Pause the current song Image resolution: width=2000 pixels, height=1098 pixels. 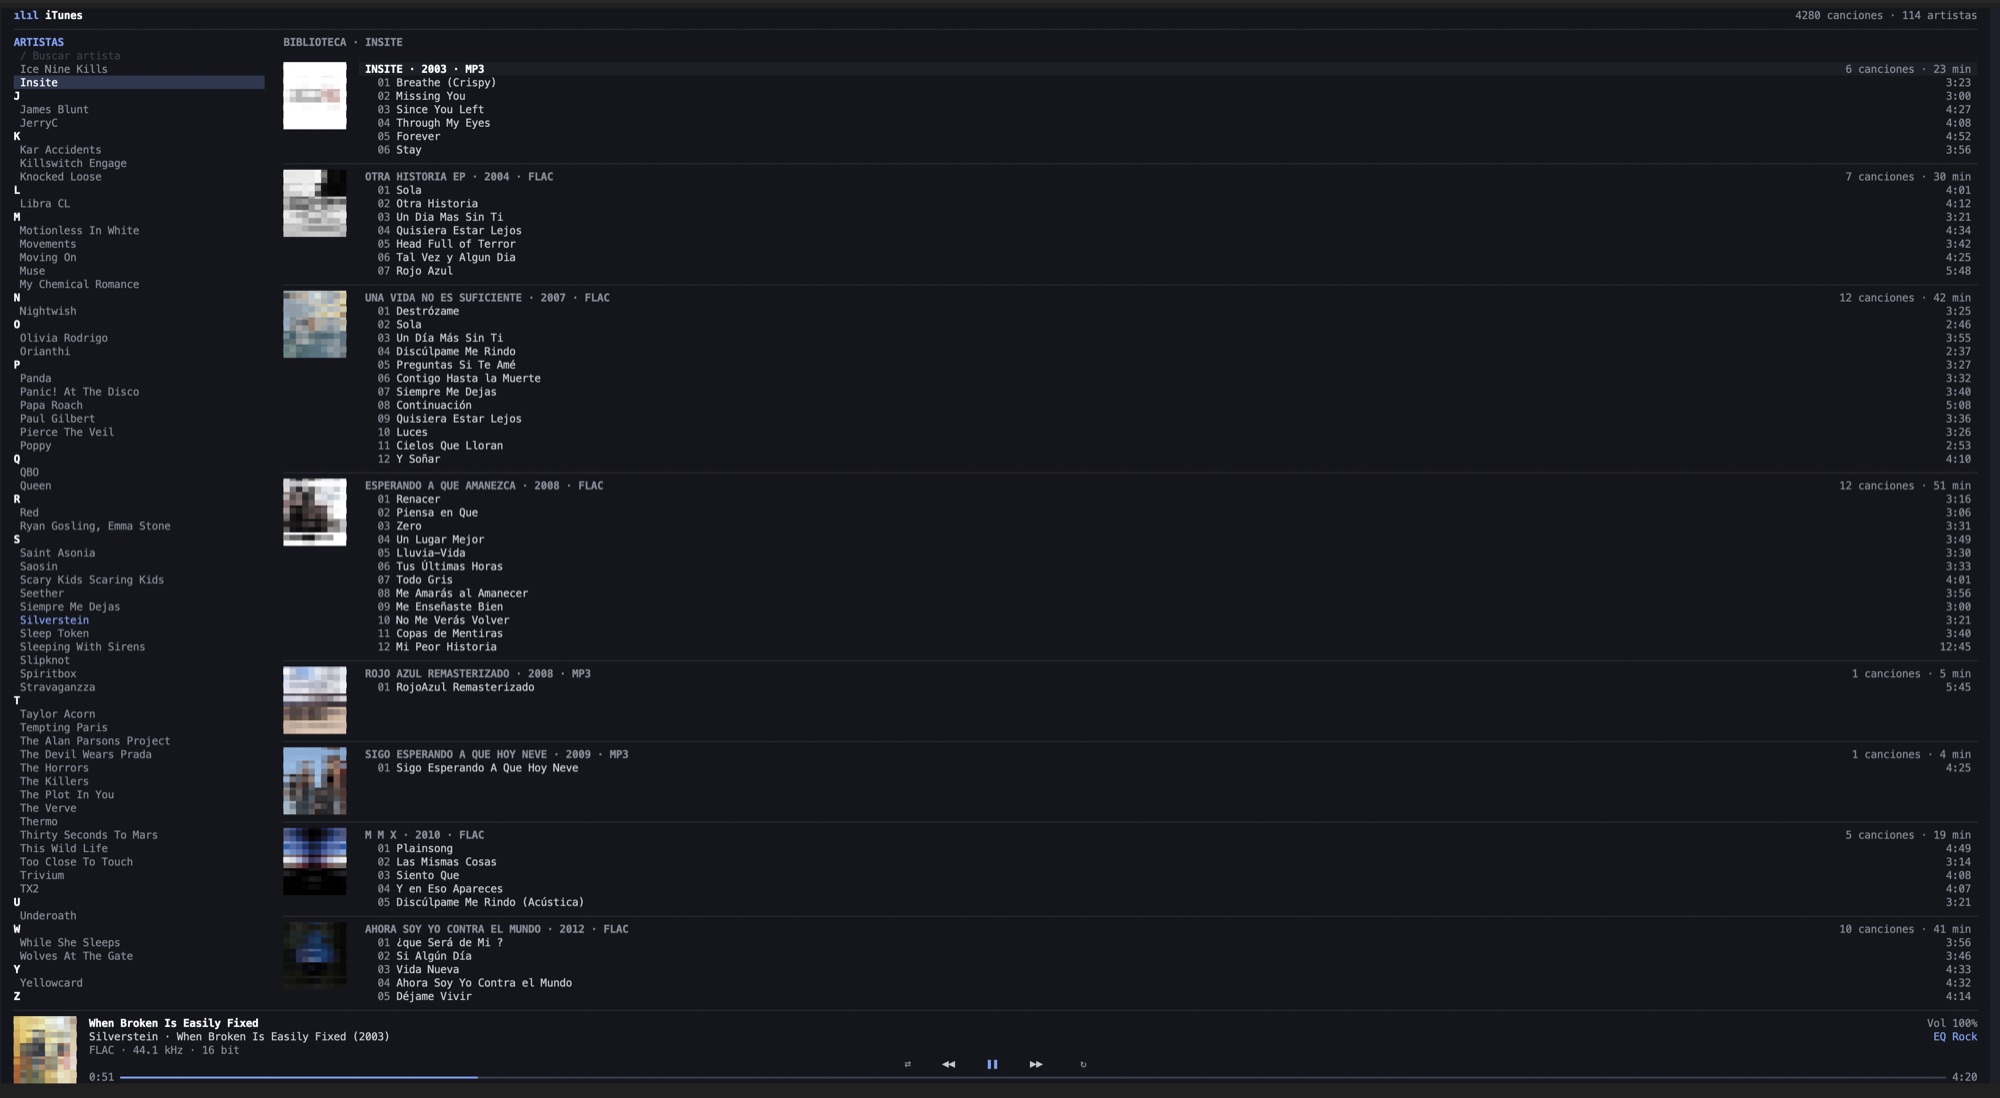(x=992, y=1064)
